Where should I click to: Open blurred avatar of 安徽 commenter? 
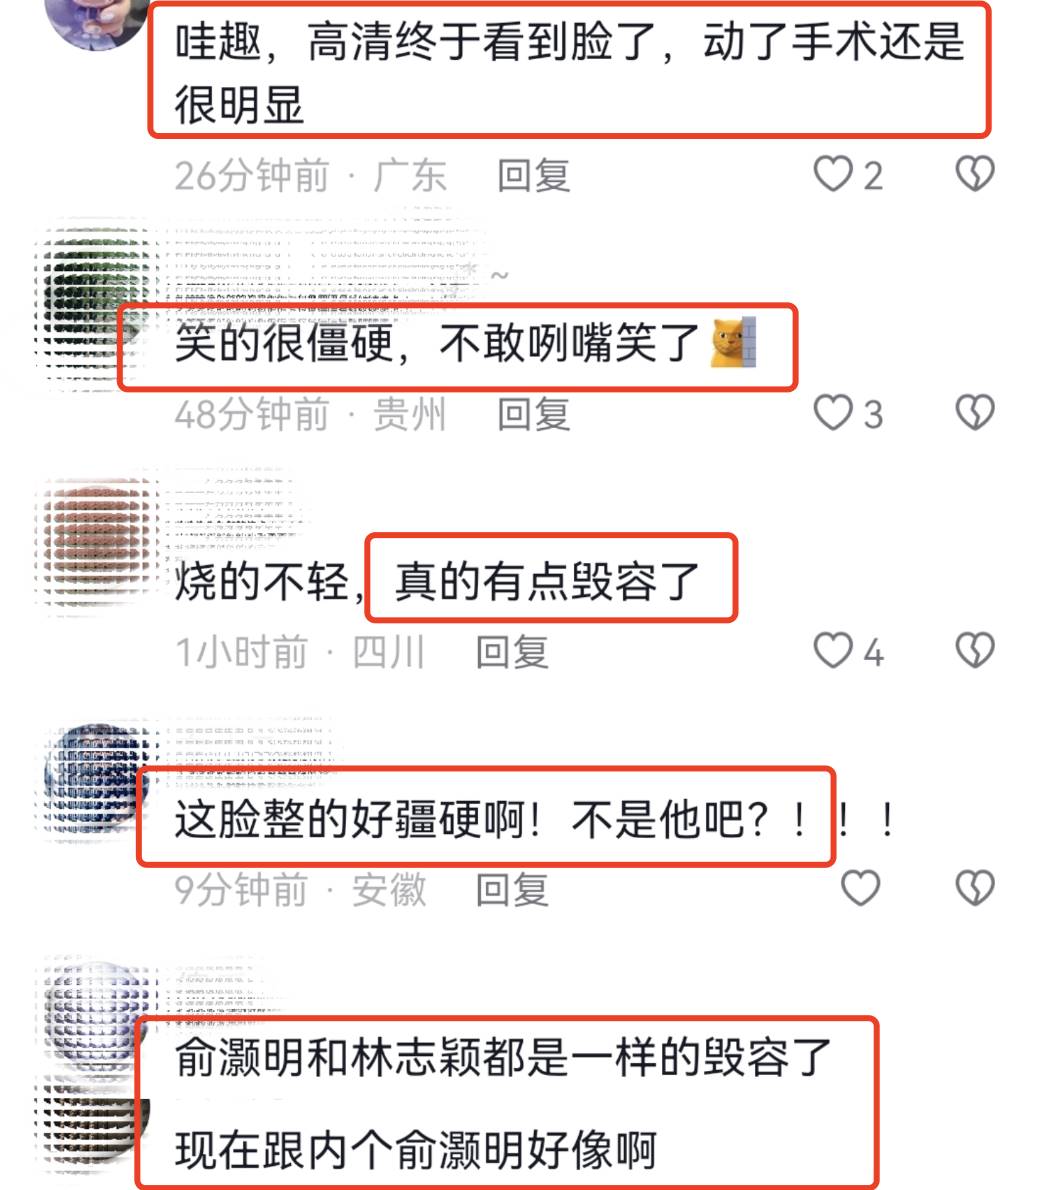(97, 782)
